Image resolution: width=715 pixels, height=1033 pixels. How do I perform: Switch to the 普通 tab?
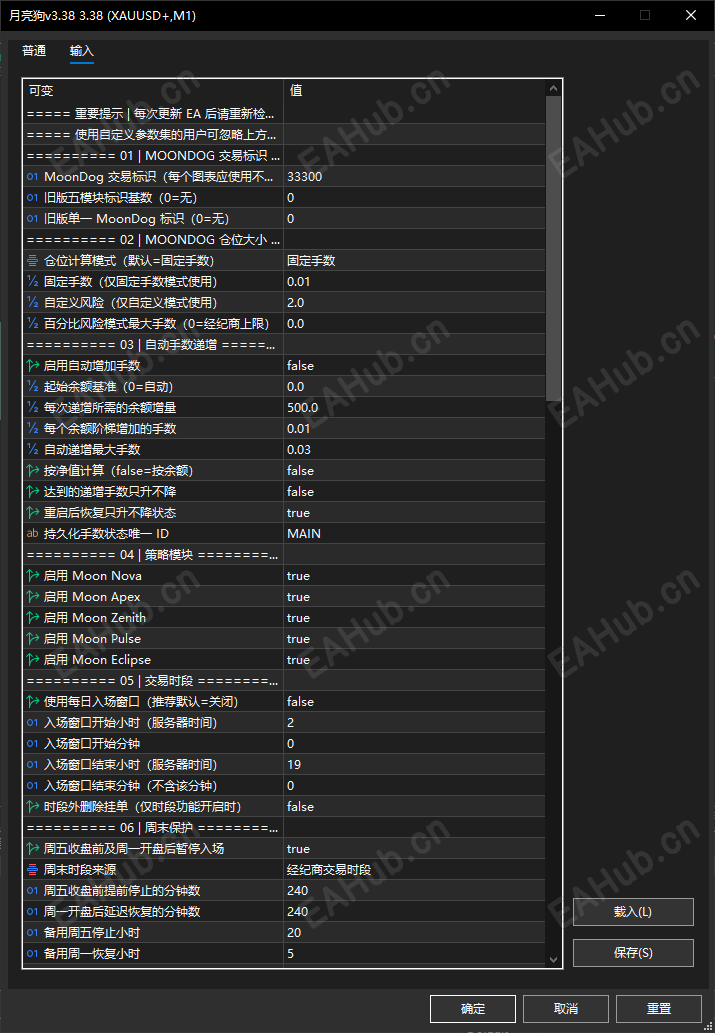click(x=34, y=51)
